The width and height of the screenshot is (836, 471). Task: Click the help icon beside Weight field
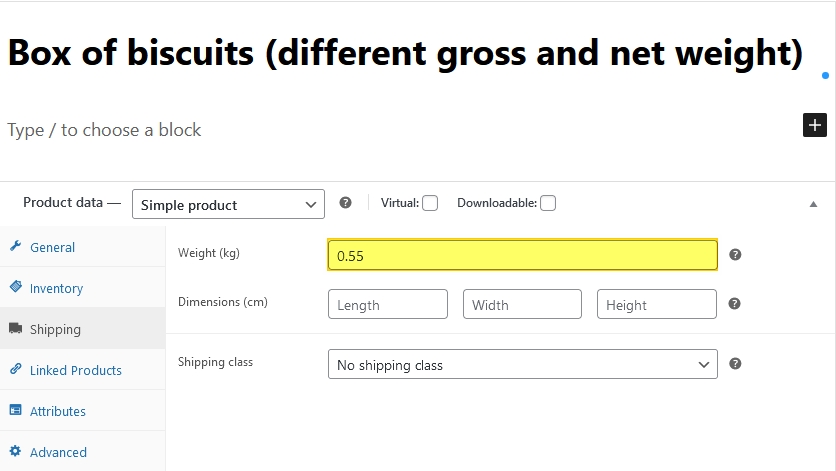pos(735,255)
